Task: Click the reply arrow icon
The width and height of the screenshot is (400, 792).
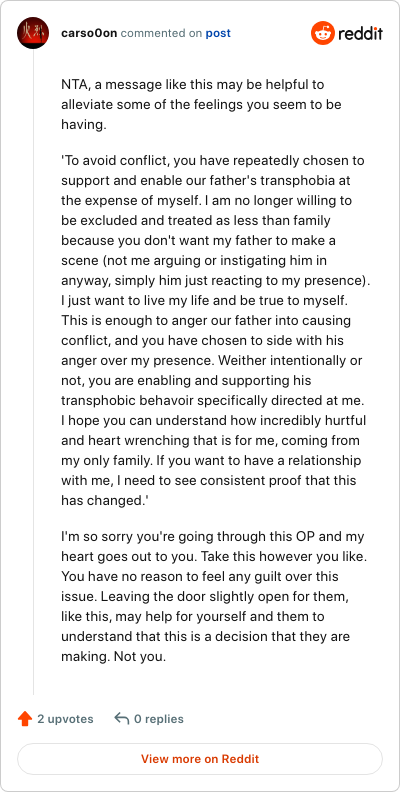Action: click(x=121, y=718)
